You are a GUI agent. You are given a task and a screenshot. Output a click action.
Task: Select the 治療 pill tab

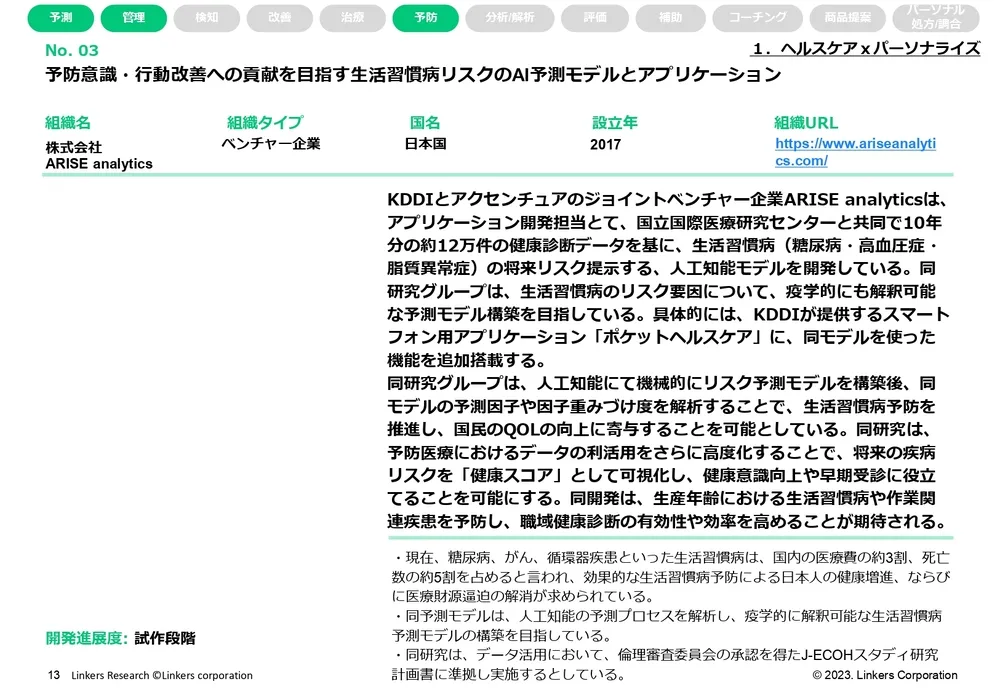pyautogui.click(x=353, y=18)
